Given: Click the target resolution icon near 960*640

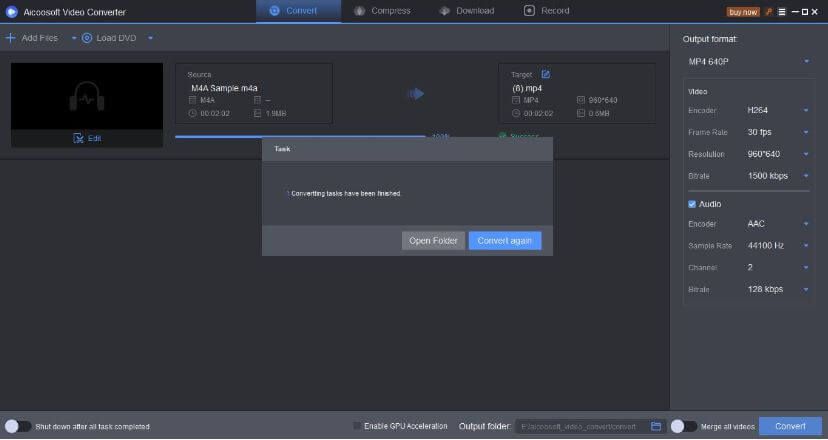Looking at the screenshot, I should click(x=581, y=100).
